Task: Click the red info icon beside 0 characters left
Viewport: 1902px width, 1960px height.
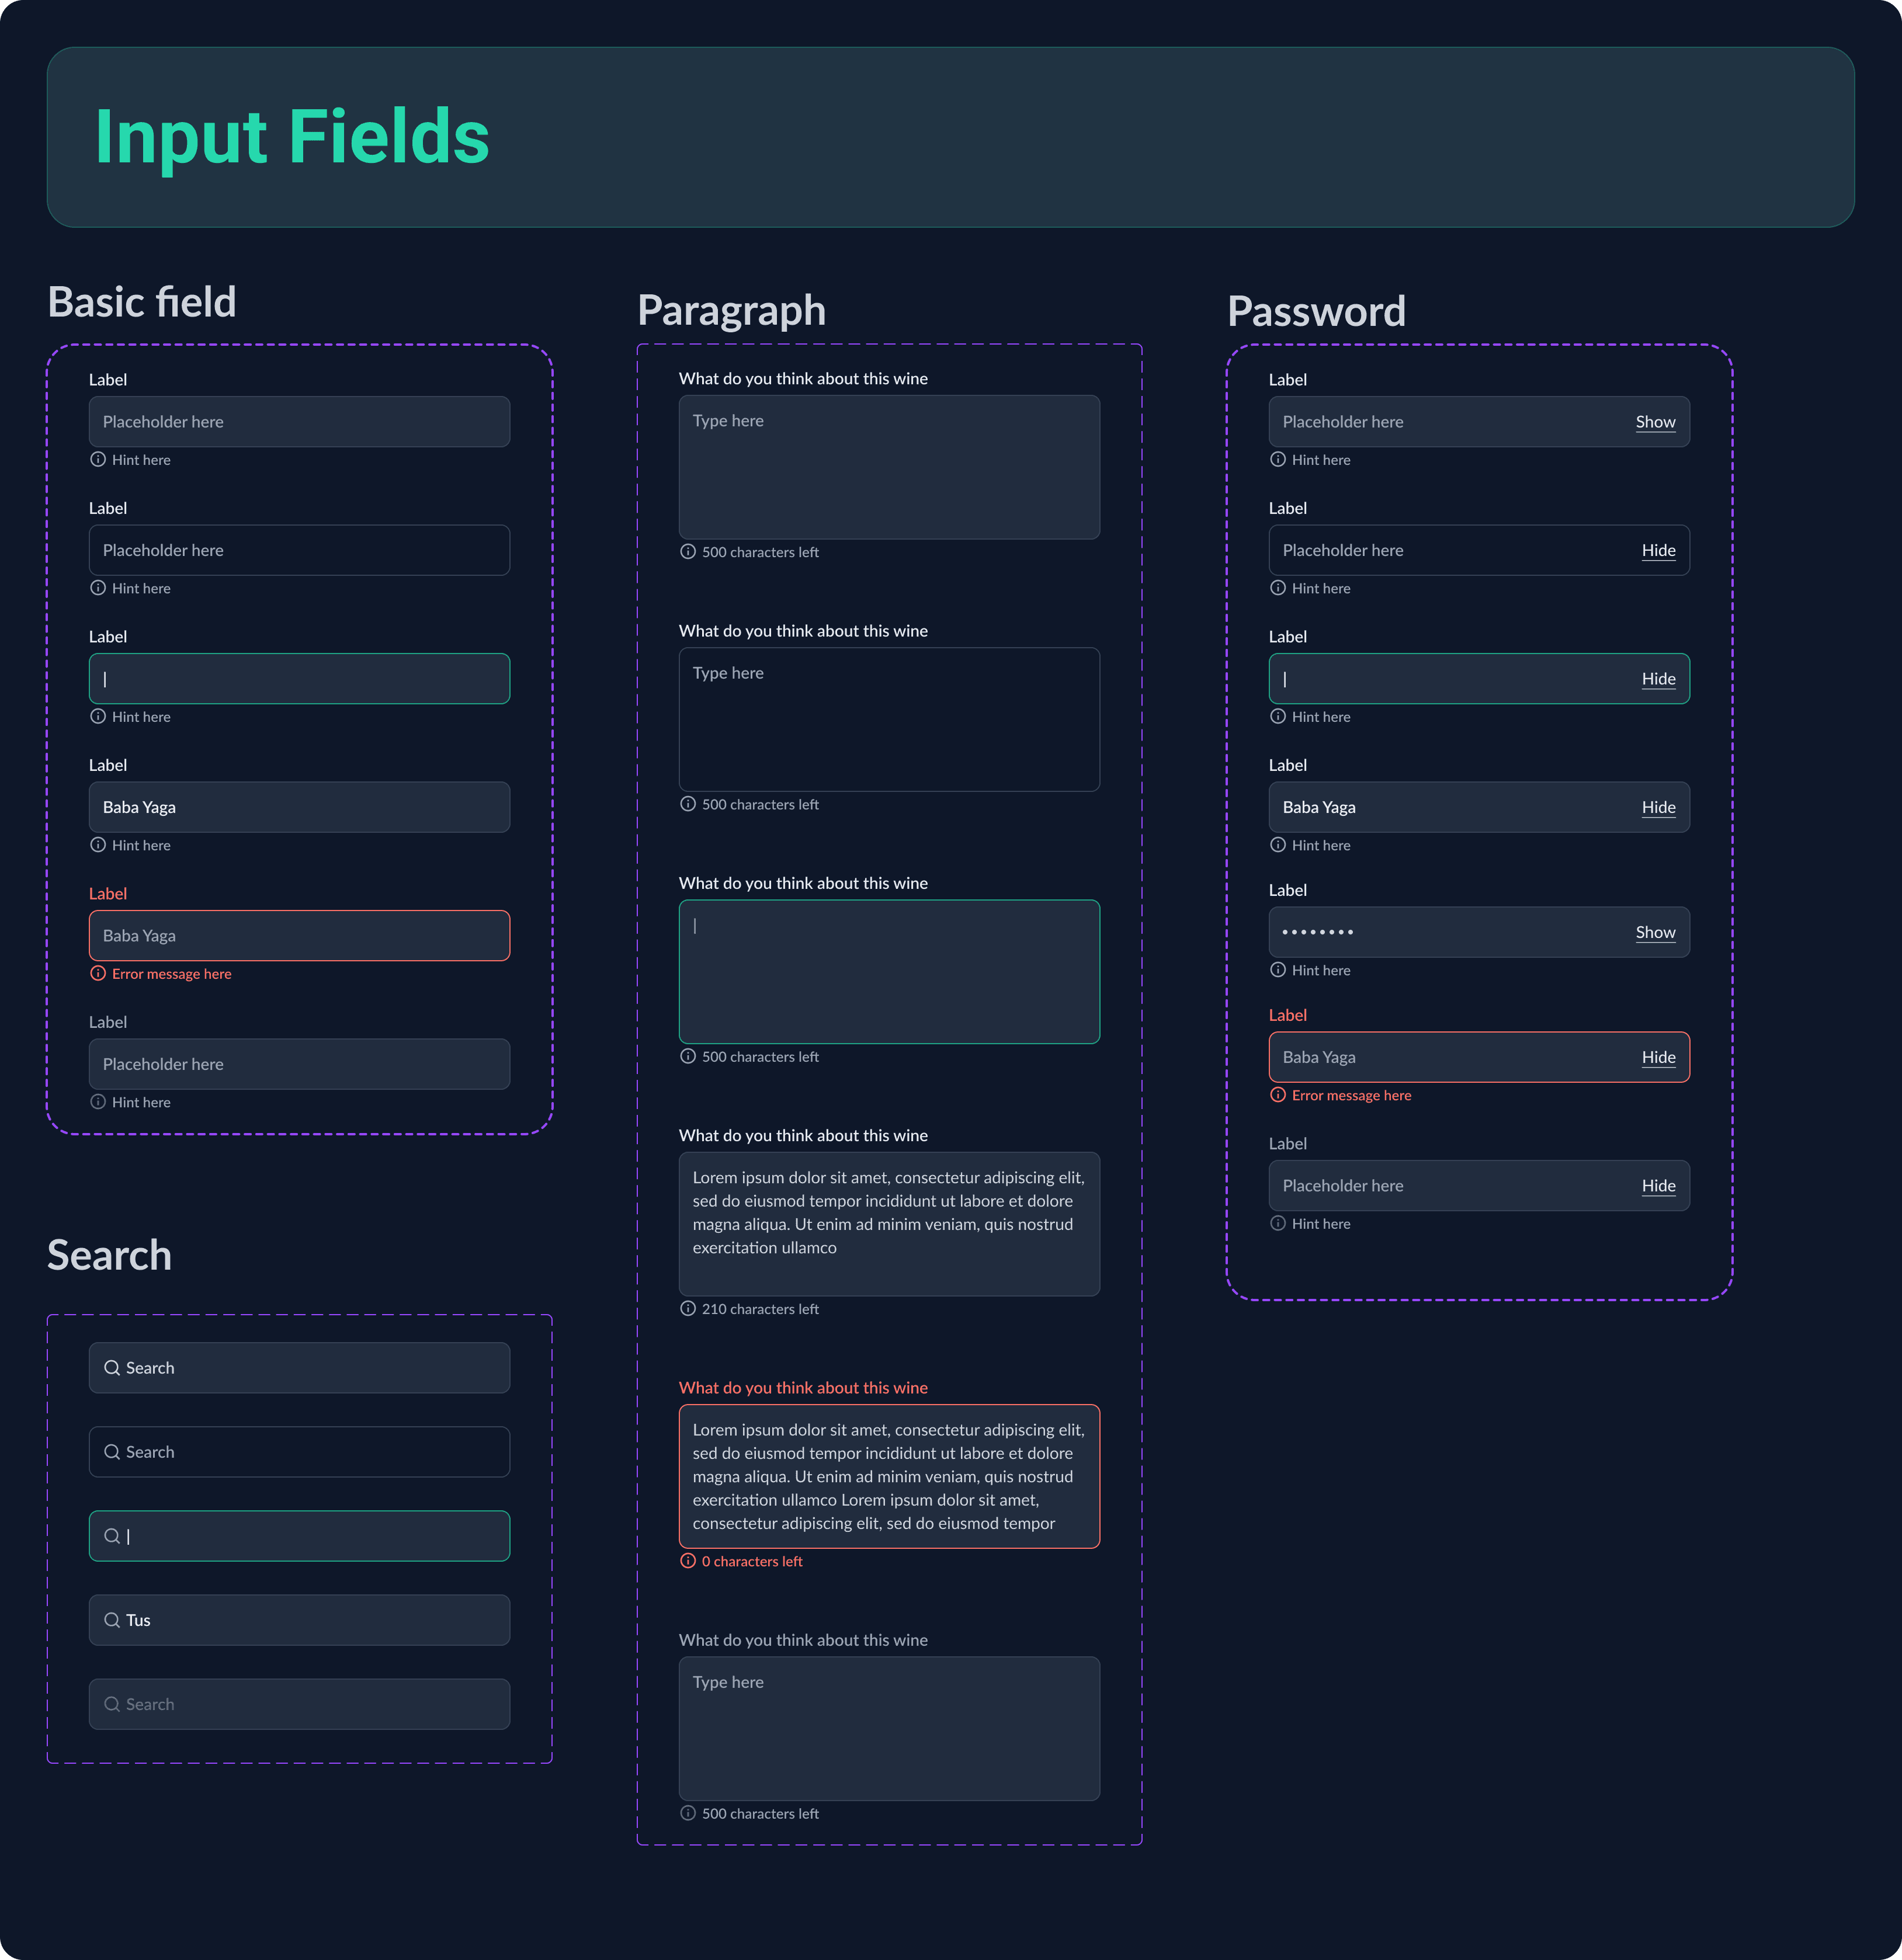Action: pos(688,1561)
